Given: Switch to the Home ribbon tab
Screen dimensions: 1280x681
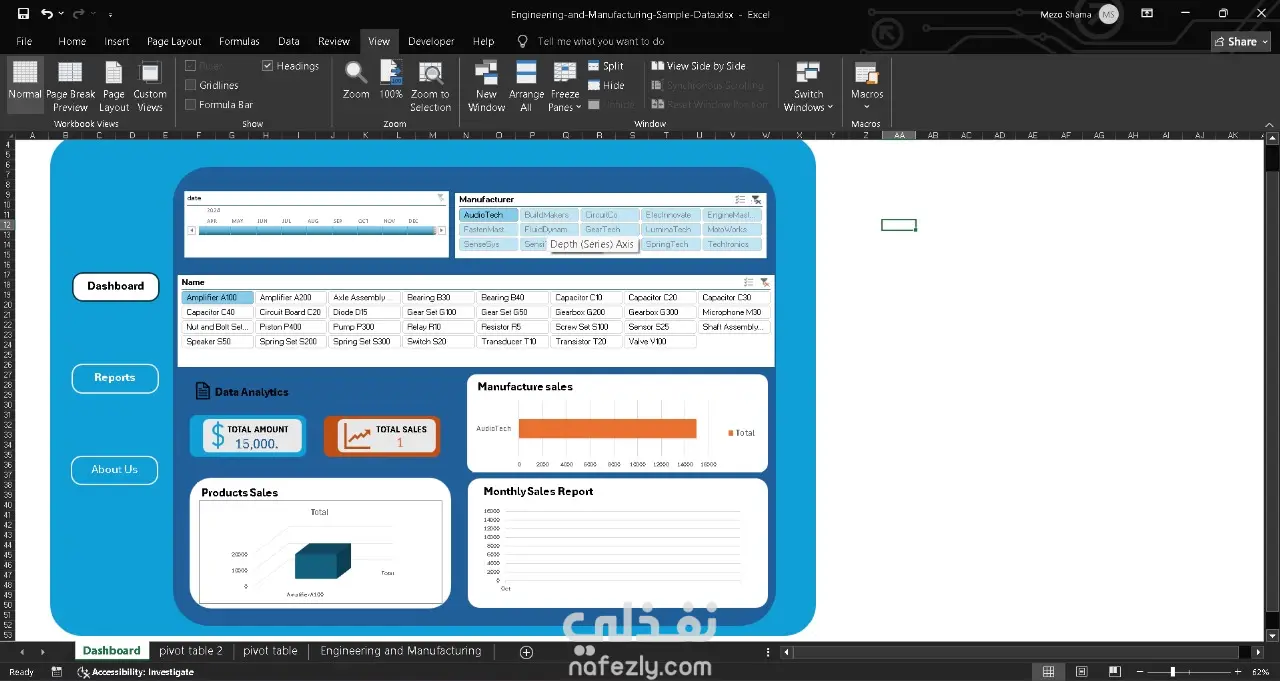Looking at the screenshot, I should click(72, 42).
